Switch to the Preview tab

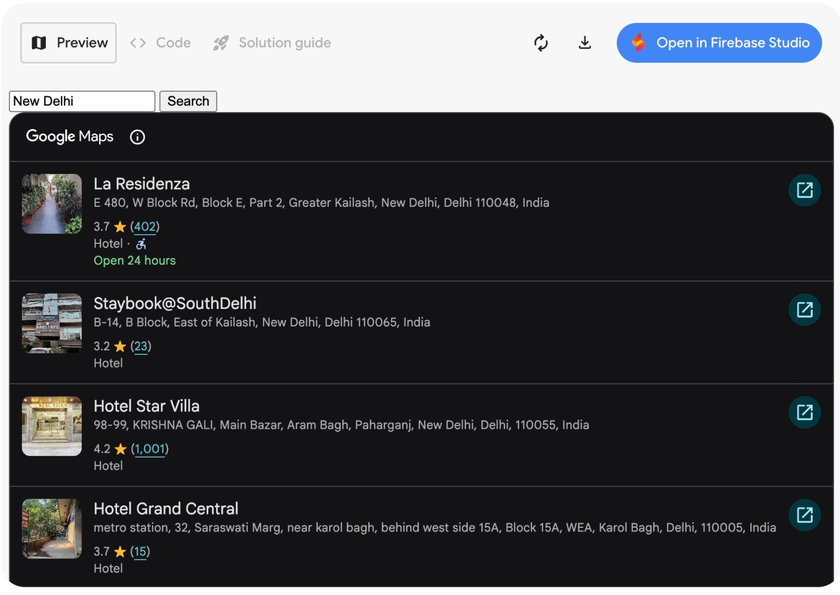coord(68,43)
